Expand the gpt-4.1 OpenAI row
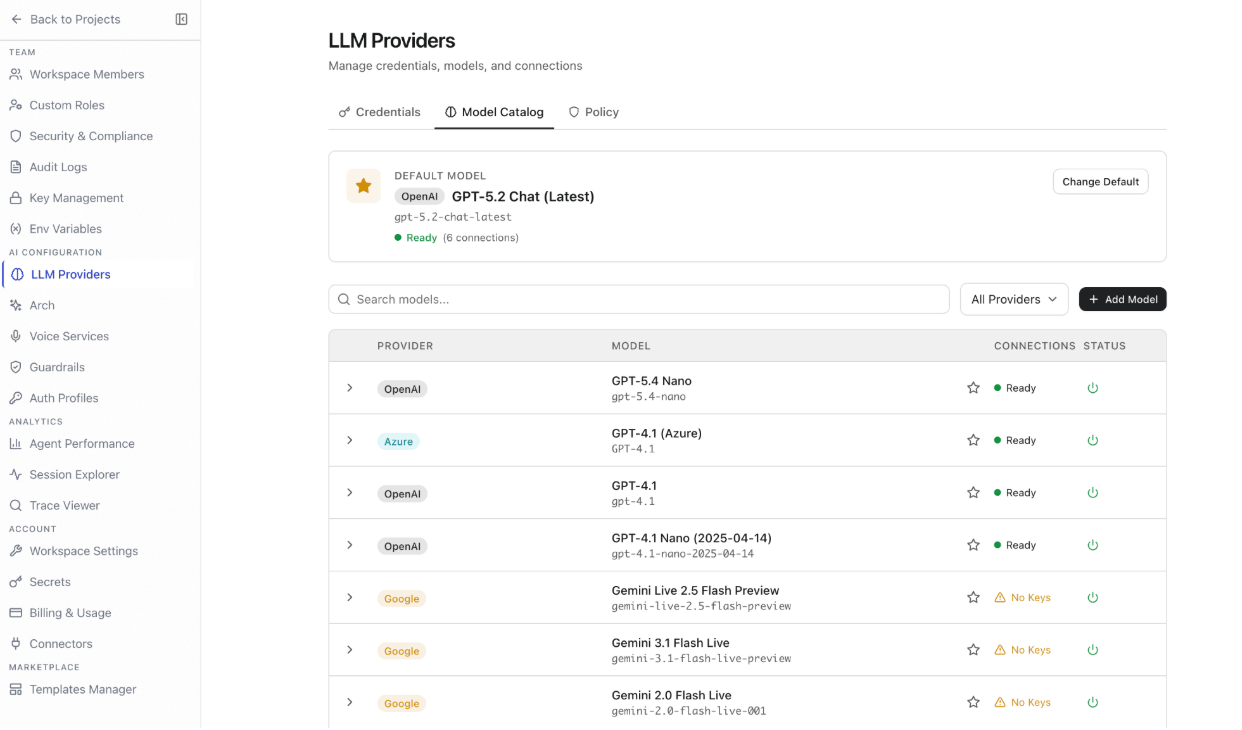Image resolution: width=1242 pixels, height=730 pixels. click(x=350, y=493)
